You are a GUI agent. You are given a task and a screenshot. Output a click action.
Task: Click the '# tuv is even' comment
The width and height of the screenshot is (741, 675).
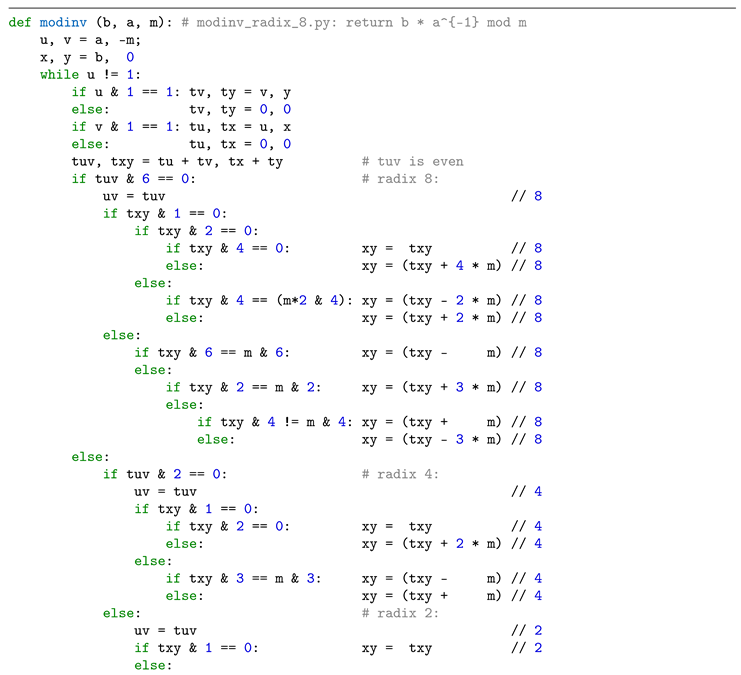412,161
